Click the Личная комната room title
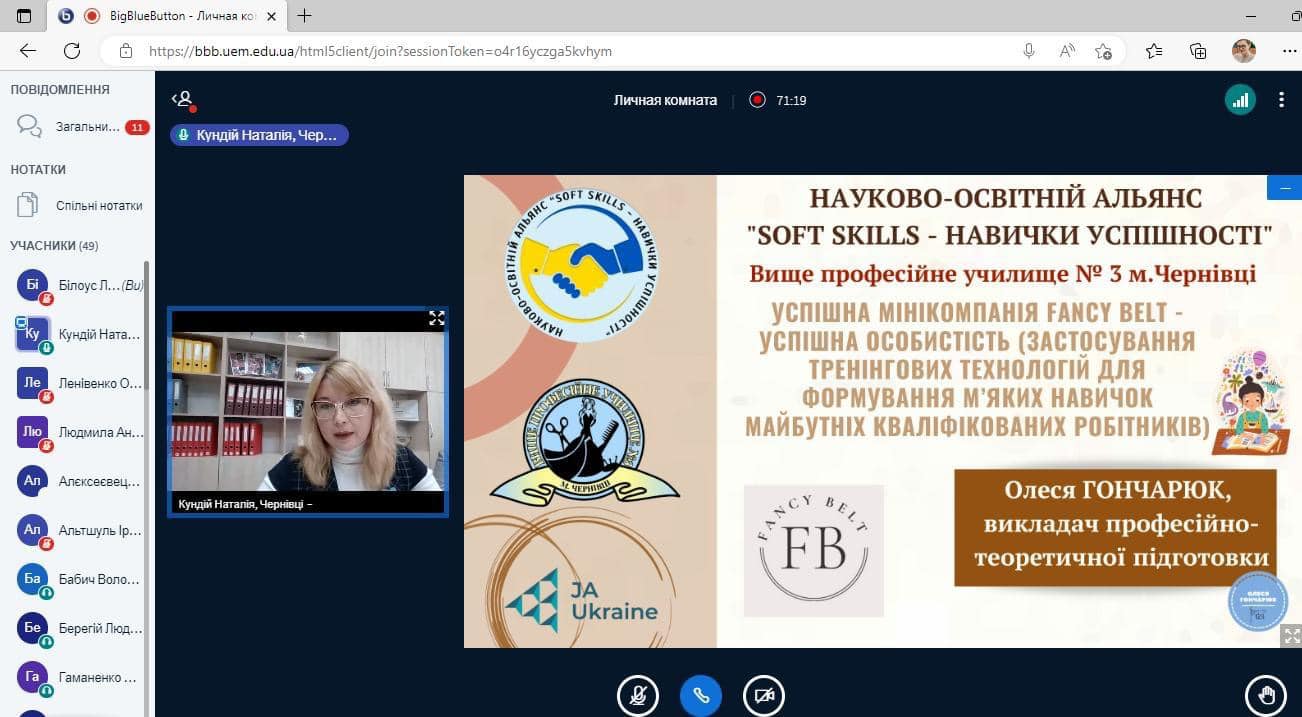Image resolution: width=1302 pixels, height=717 pixels. (665, 100)
